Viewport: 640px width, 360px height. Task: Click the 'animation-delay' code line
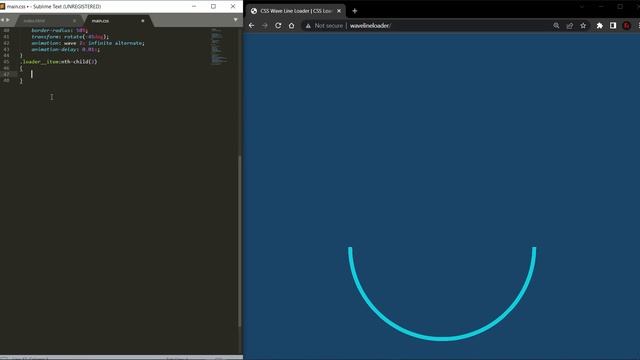(x=65, y=49)
